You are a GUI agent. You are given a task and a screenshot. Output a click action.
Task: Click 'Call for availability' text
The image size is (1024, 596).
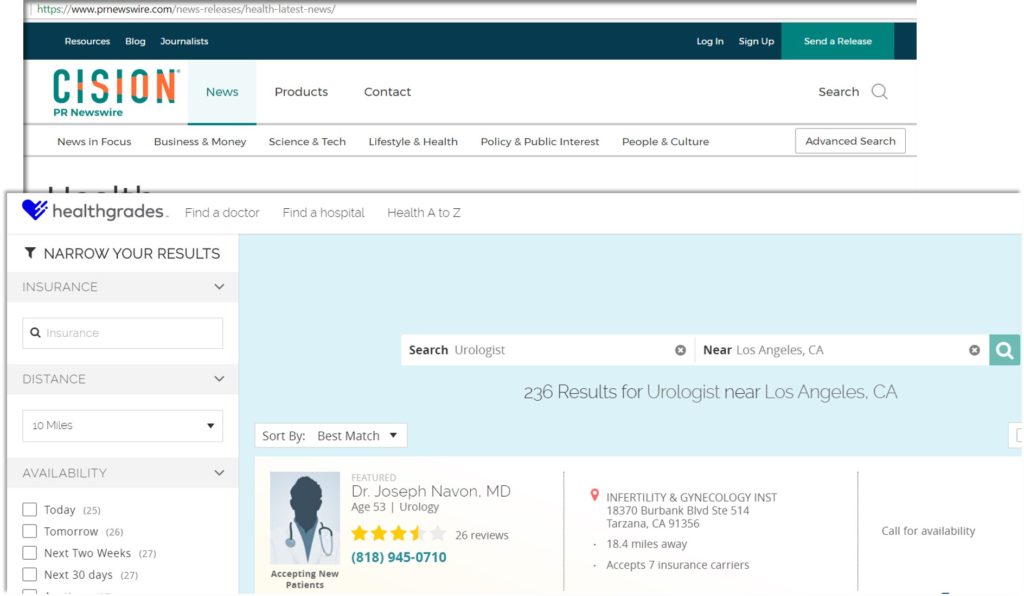coord(928,531)
